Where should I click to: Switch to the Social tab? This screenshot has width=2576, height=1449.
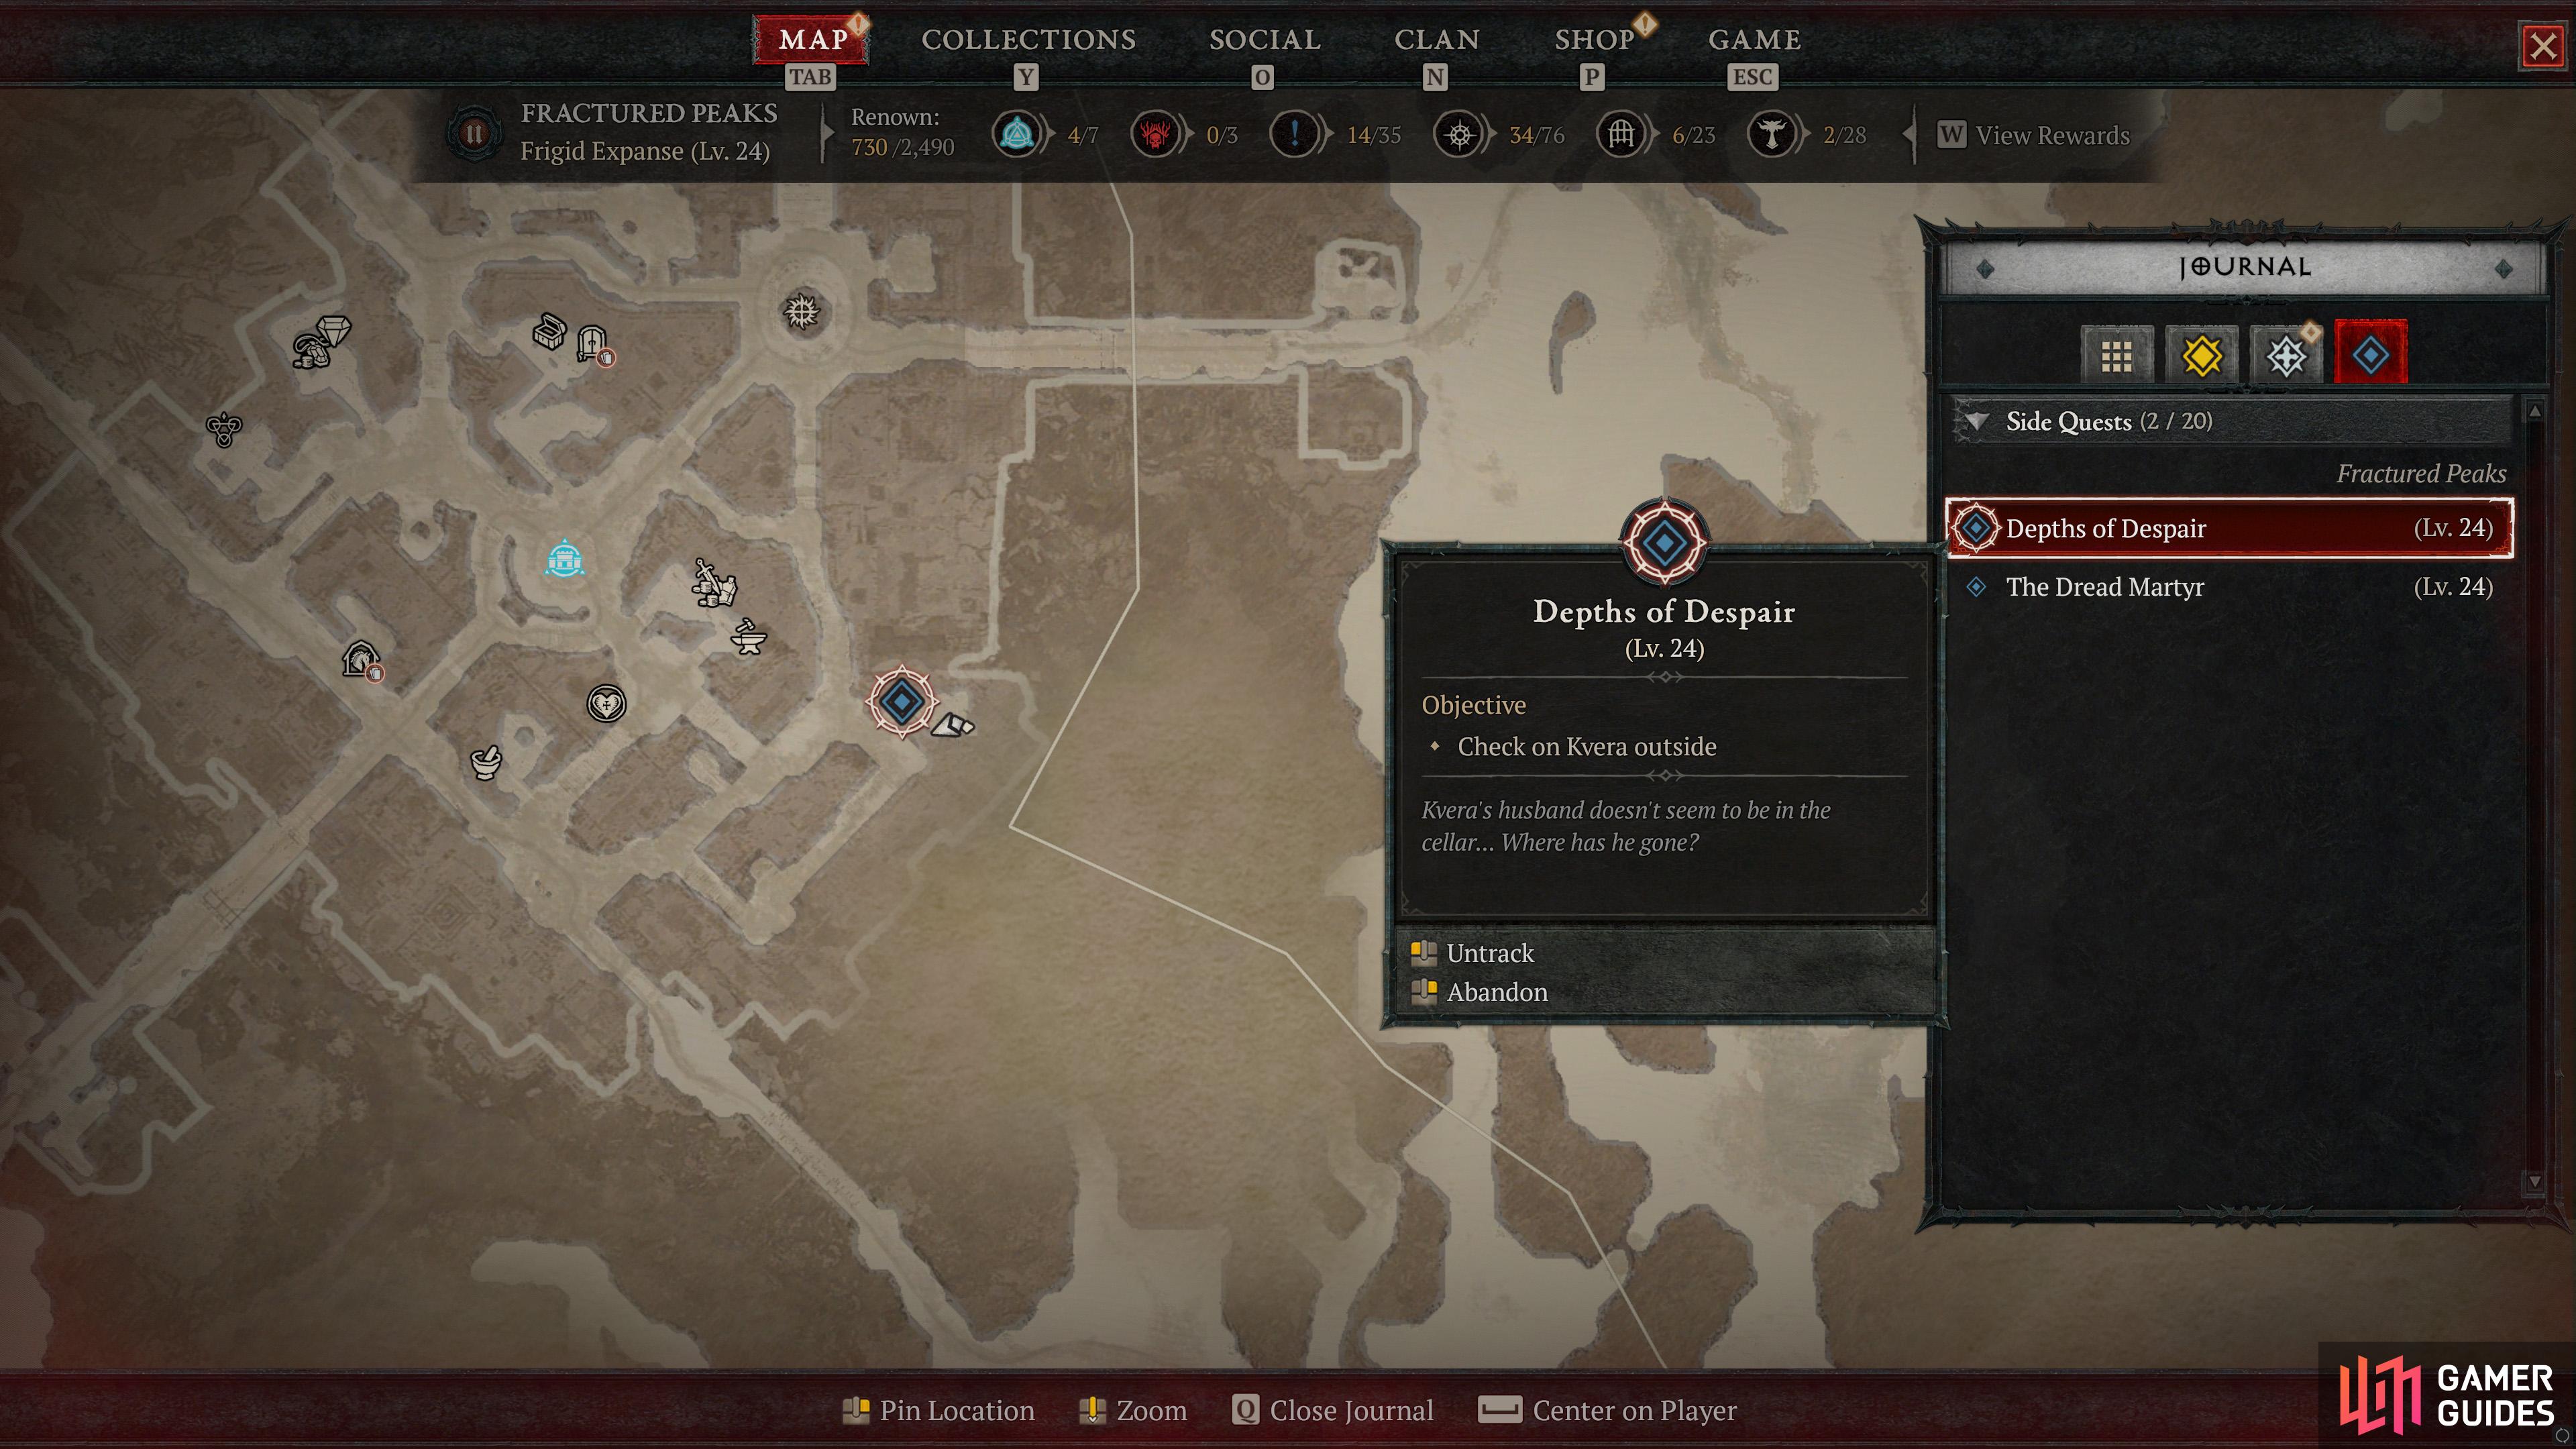coord(1265,39)
